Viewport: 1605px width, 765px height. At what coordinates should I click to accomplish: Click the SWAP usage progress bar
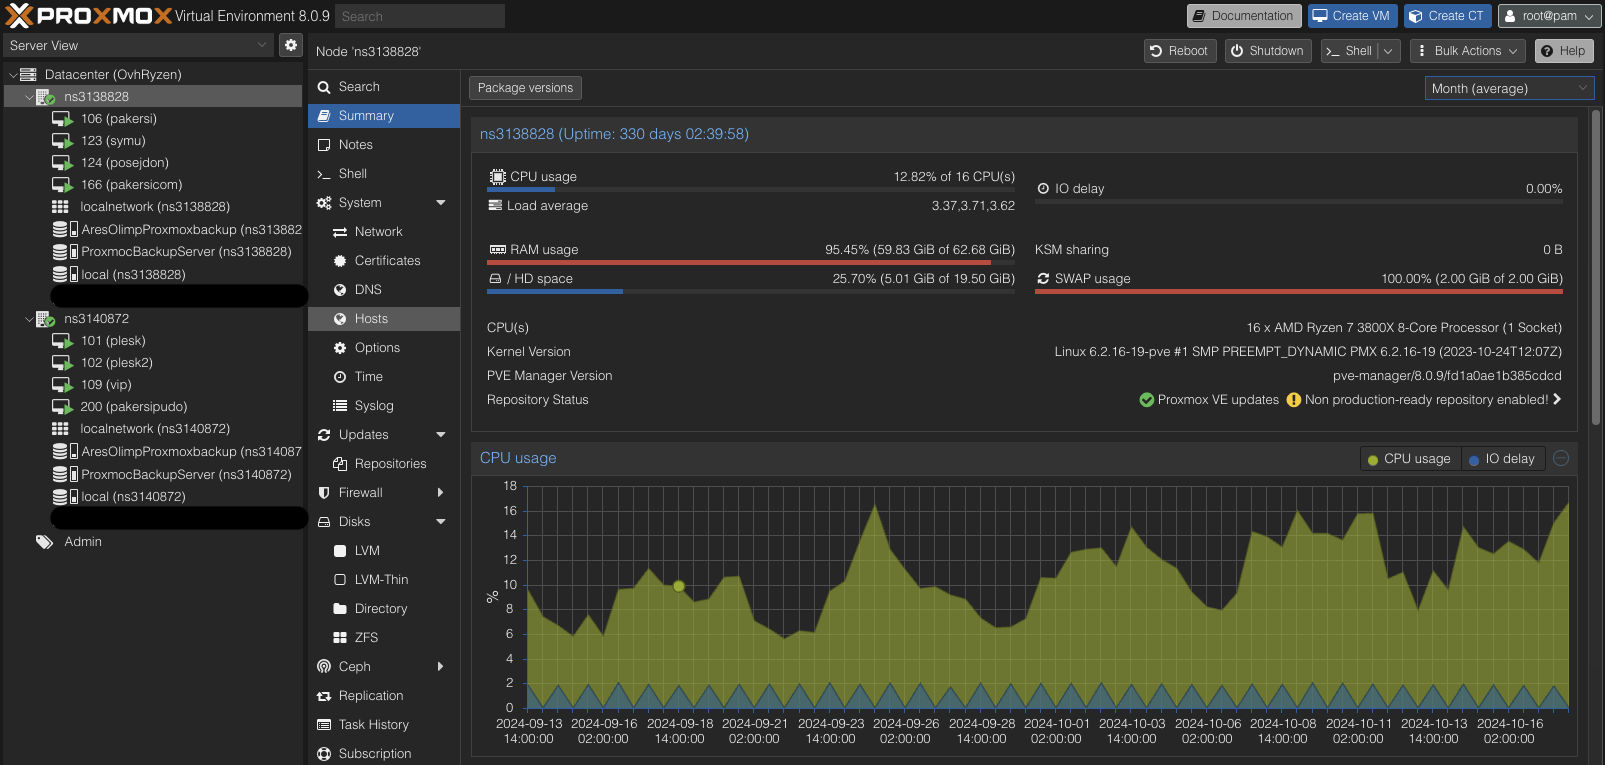point(1299,292)
